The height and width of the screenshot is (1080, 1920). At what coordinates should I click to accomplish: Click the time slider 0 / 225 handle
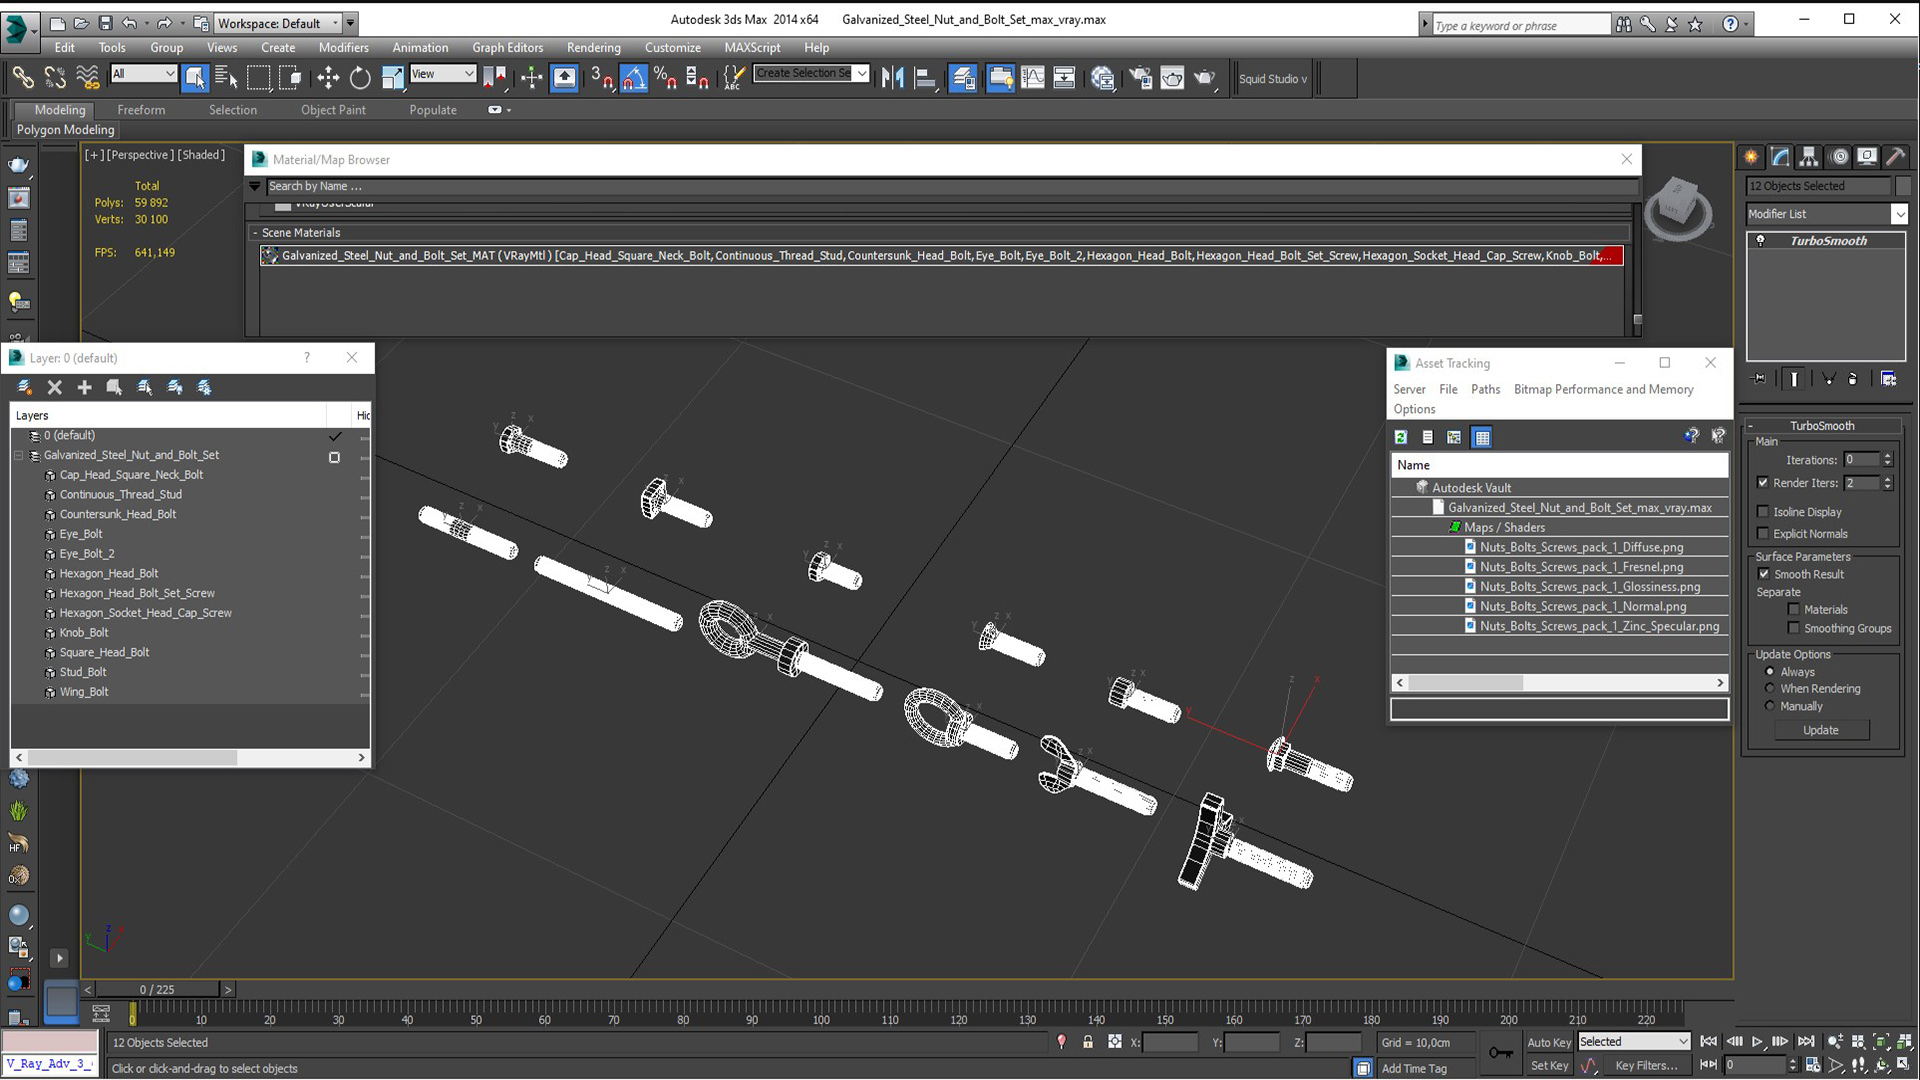coord(157,989)
